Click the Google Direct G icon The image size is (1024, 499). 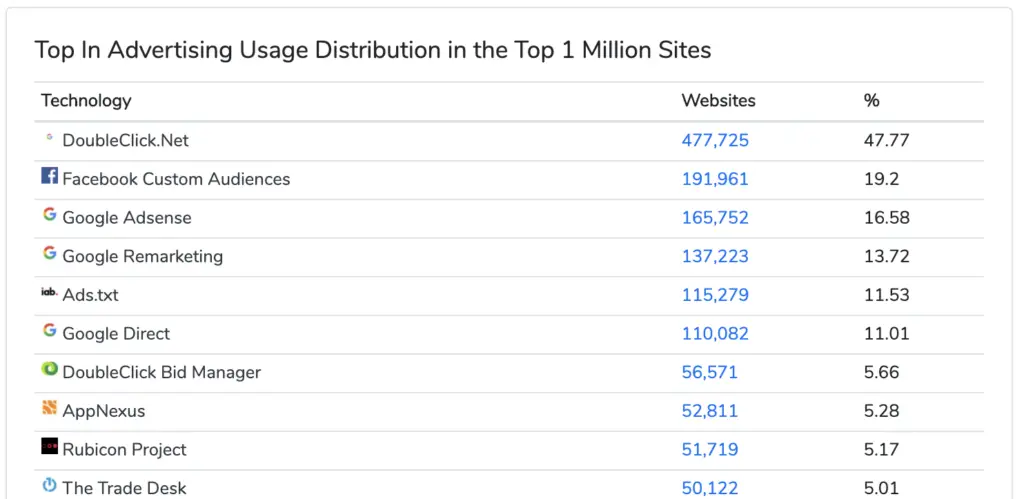pos(50,330)
